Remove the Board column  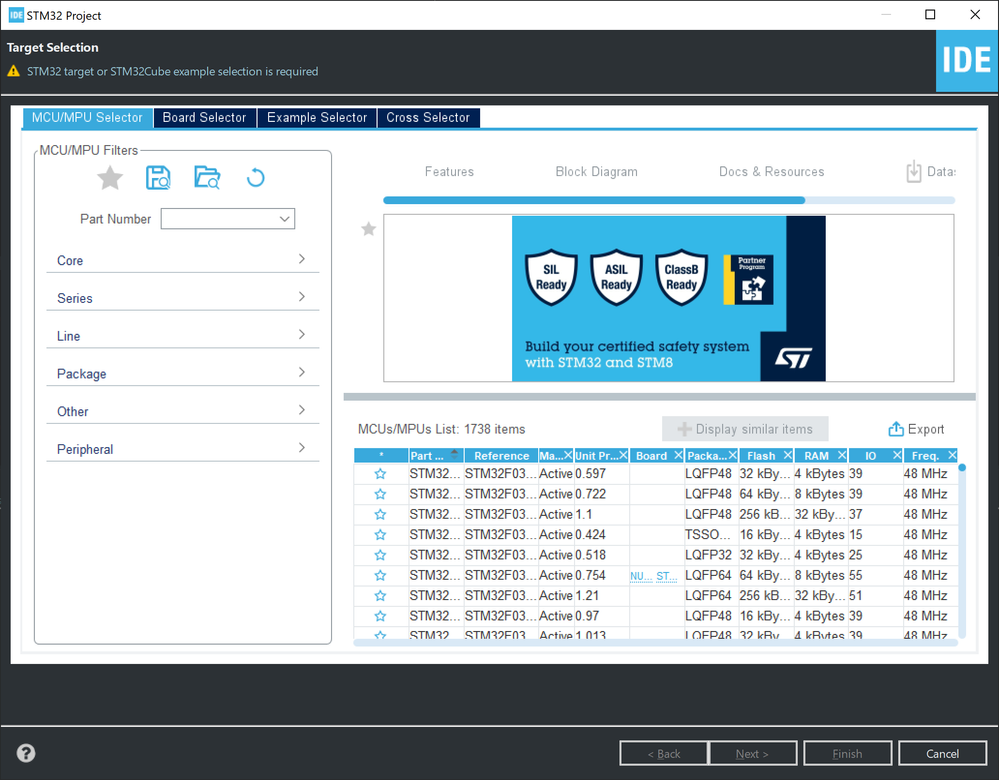click(x=678, y=455)
